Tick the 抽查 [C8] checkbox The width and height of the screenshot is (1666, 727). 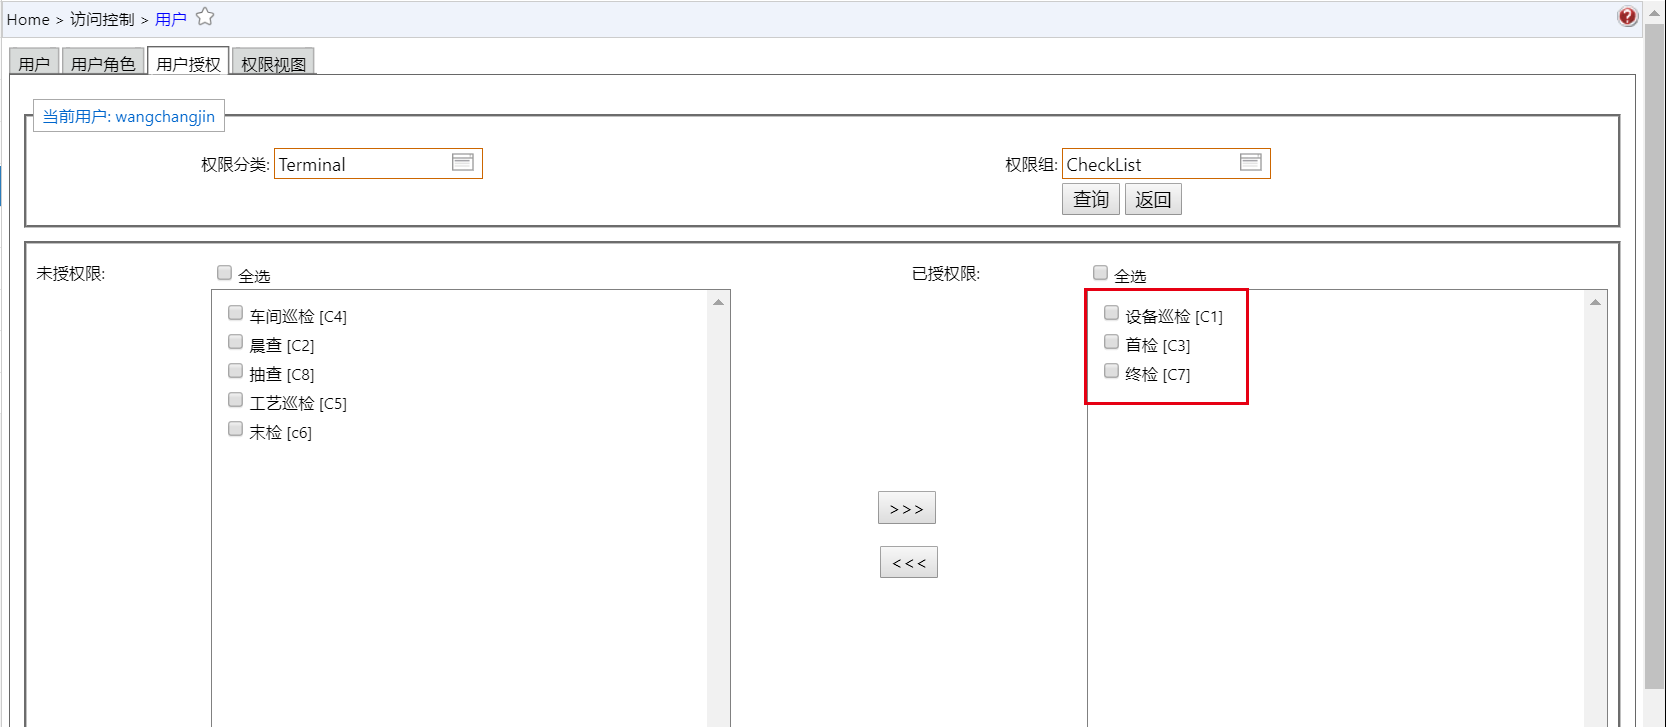coord(235,371)
